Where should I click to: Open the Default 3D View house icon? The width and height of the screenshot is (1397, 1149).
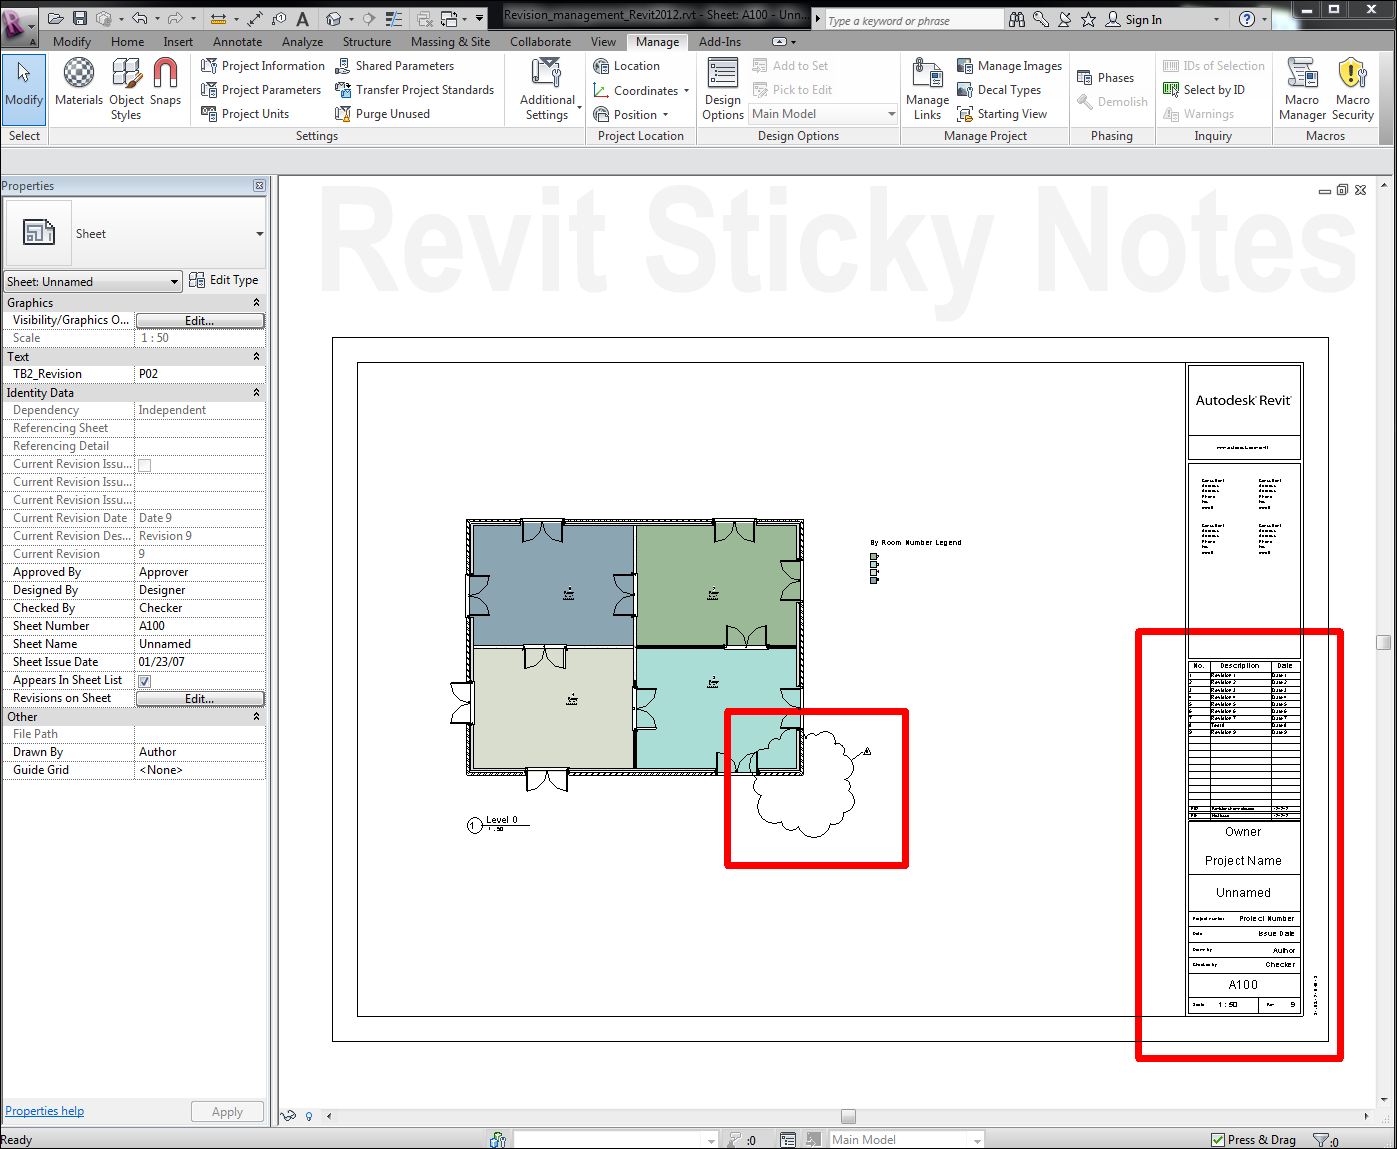coord(334,19)
